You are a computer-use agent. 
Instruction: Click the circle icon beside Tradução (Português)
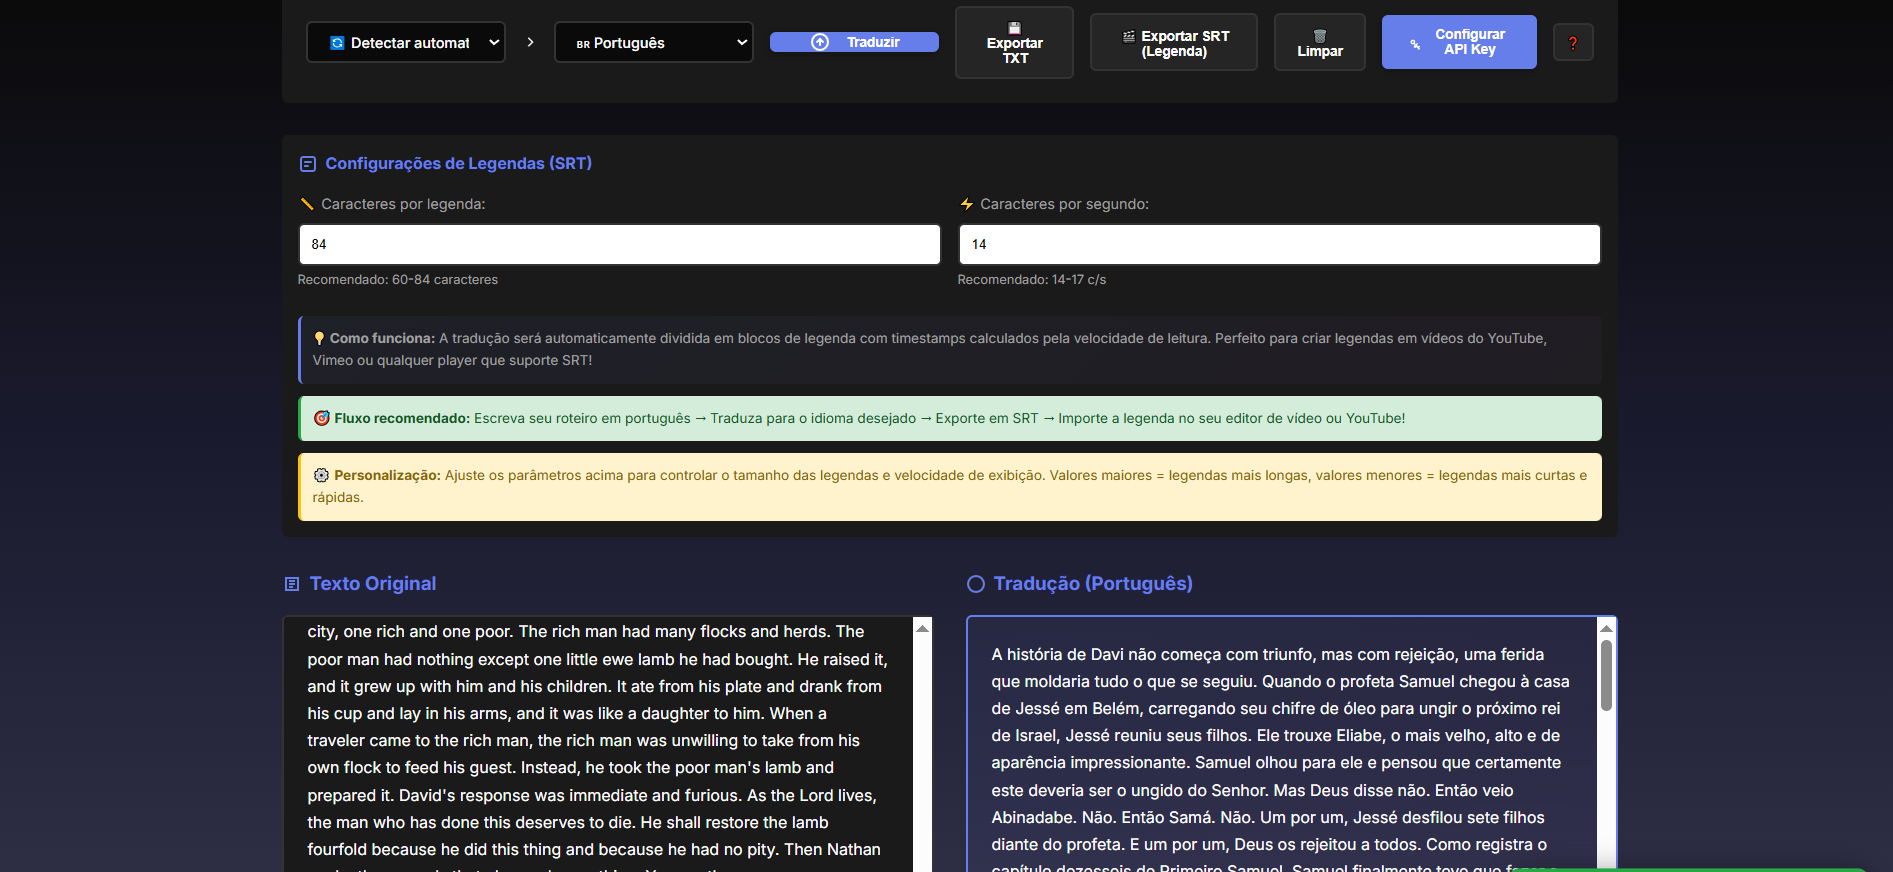[976, 584]
